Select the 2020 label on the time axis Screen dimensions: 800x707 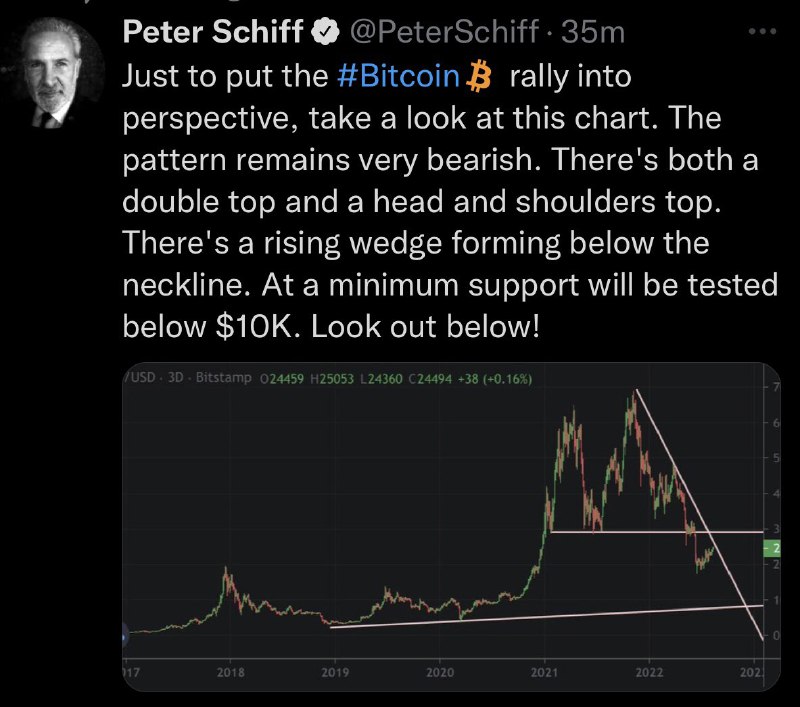coord(440,672)
